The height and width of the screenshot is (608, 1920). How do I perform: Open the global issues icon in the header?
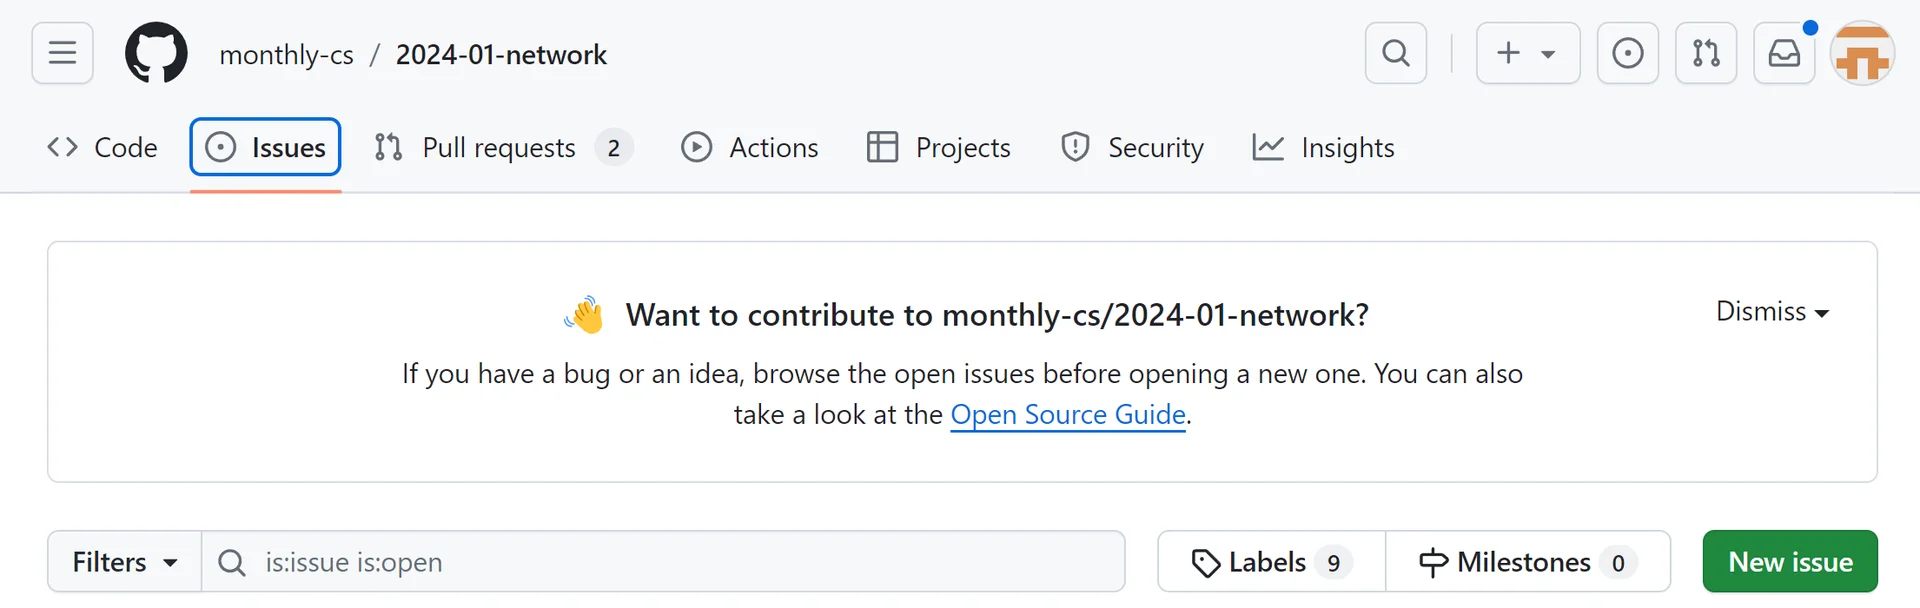[x=1627, y=53]
